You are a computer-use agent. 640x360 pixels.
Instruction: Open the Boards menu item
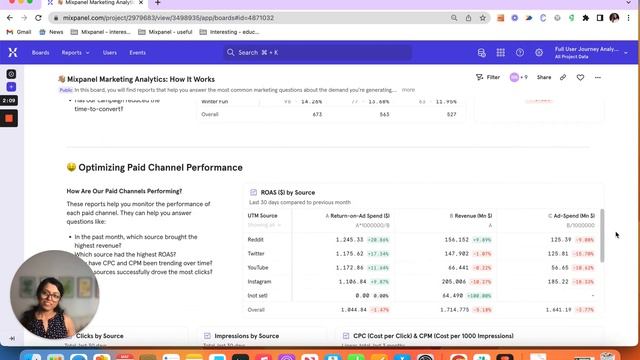[40, 53]
